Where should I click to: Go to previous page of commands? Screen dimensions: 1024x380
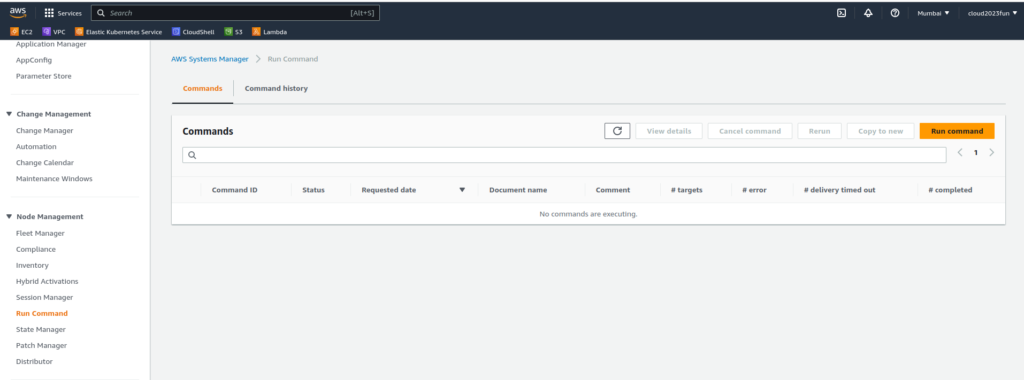point(960,152)
